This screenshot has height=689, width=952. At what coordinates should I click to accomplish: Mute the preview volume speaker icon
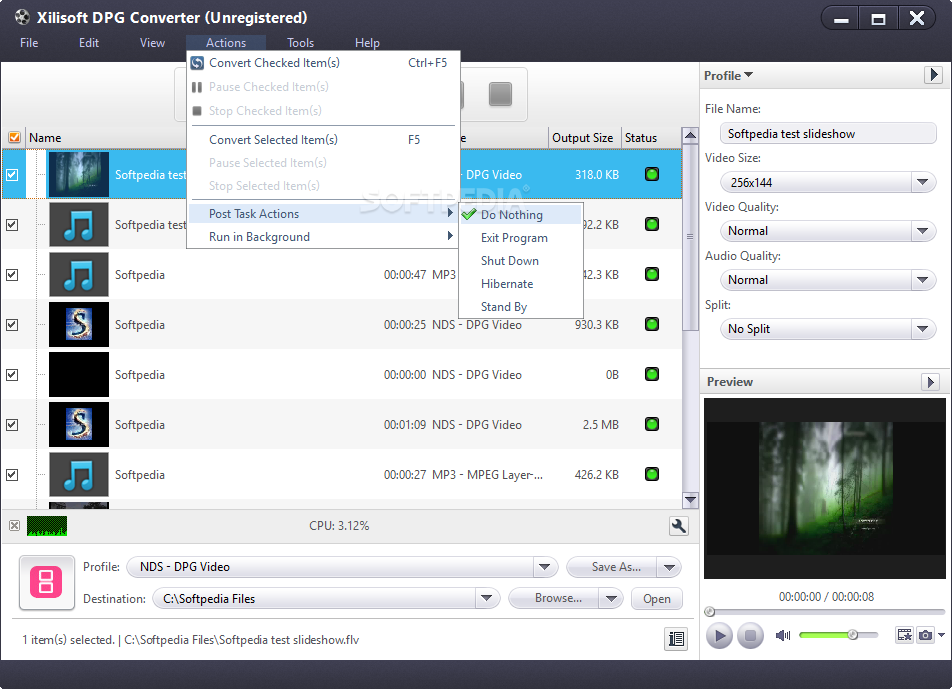[x=783, y=635]
